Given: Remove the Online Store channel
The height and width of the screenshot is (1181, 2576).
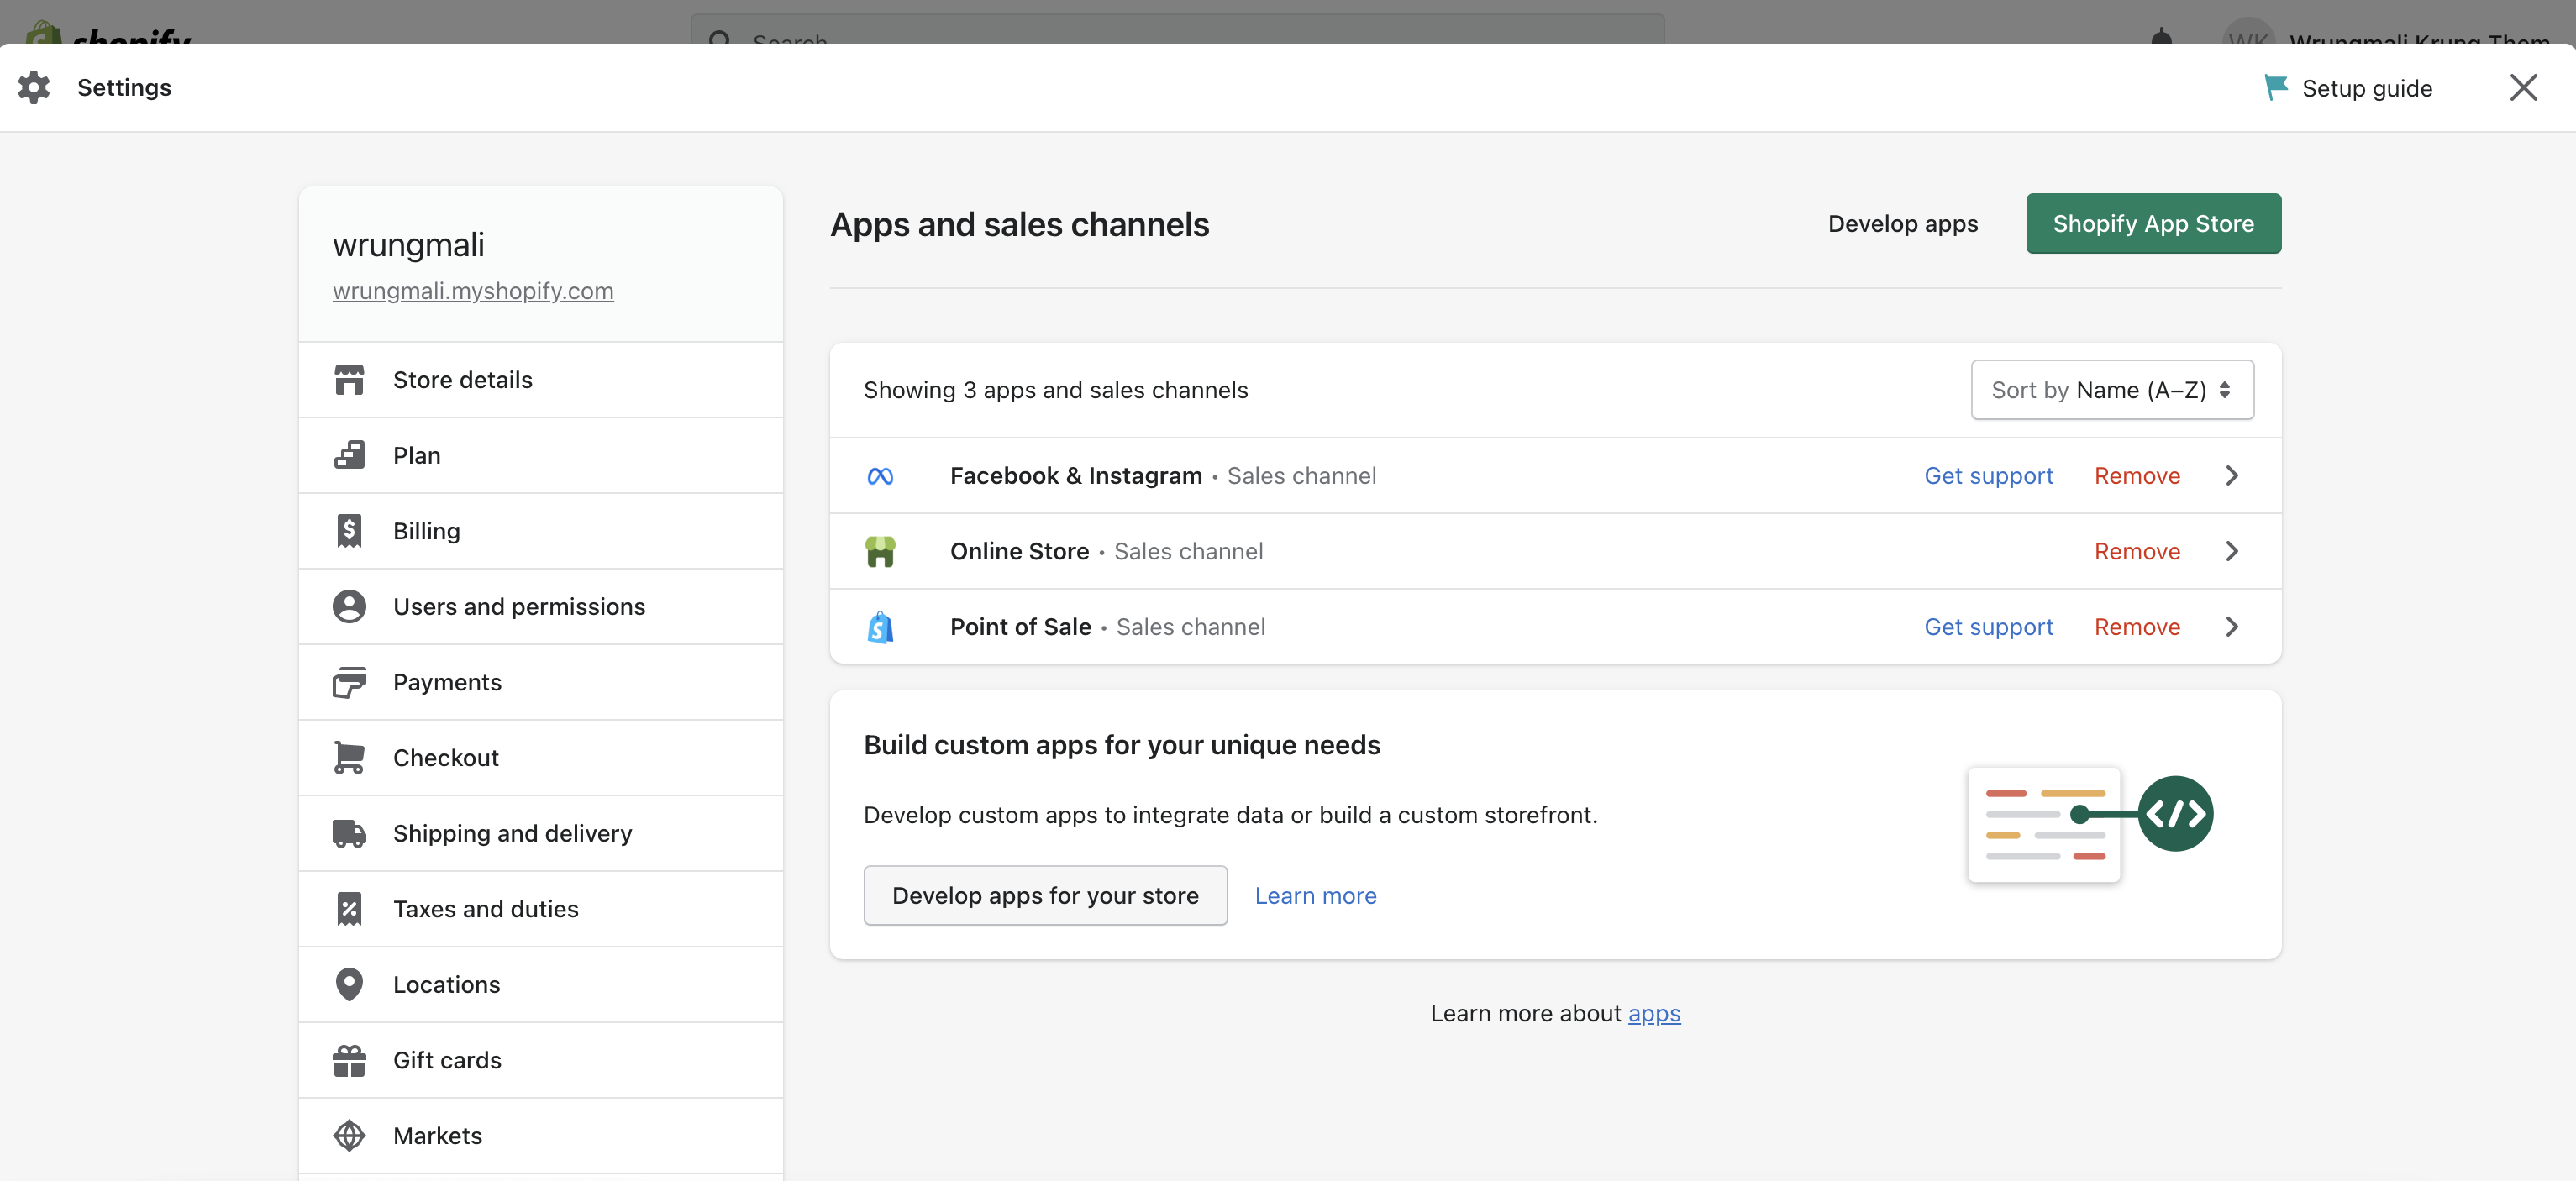Looking at the screenshot, I should (2137, 551).
